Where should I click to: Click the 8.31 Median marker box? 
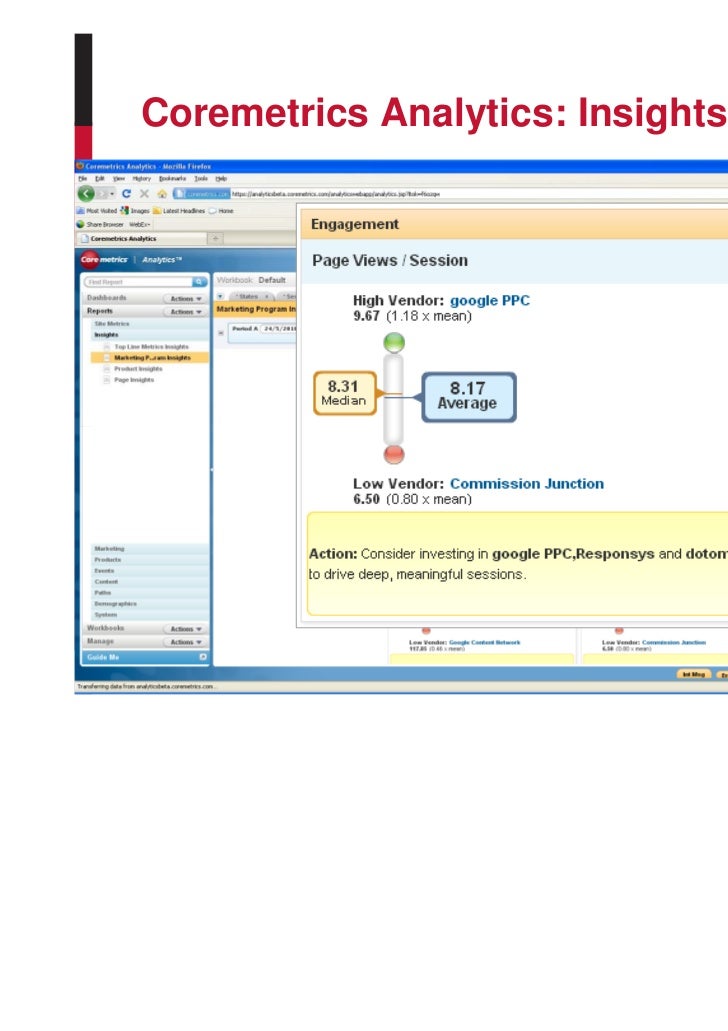[x=345, y=393]
